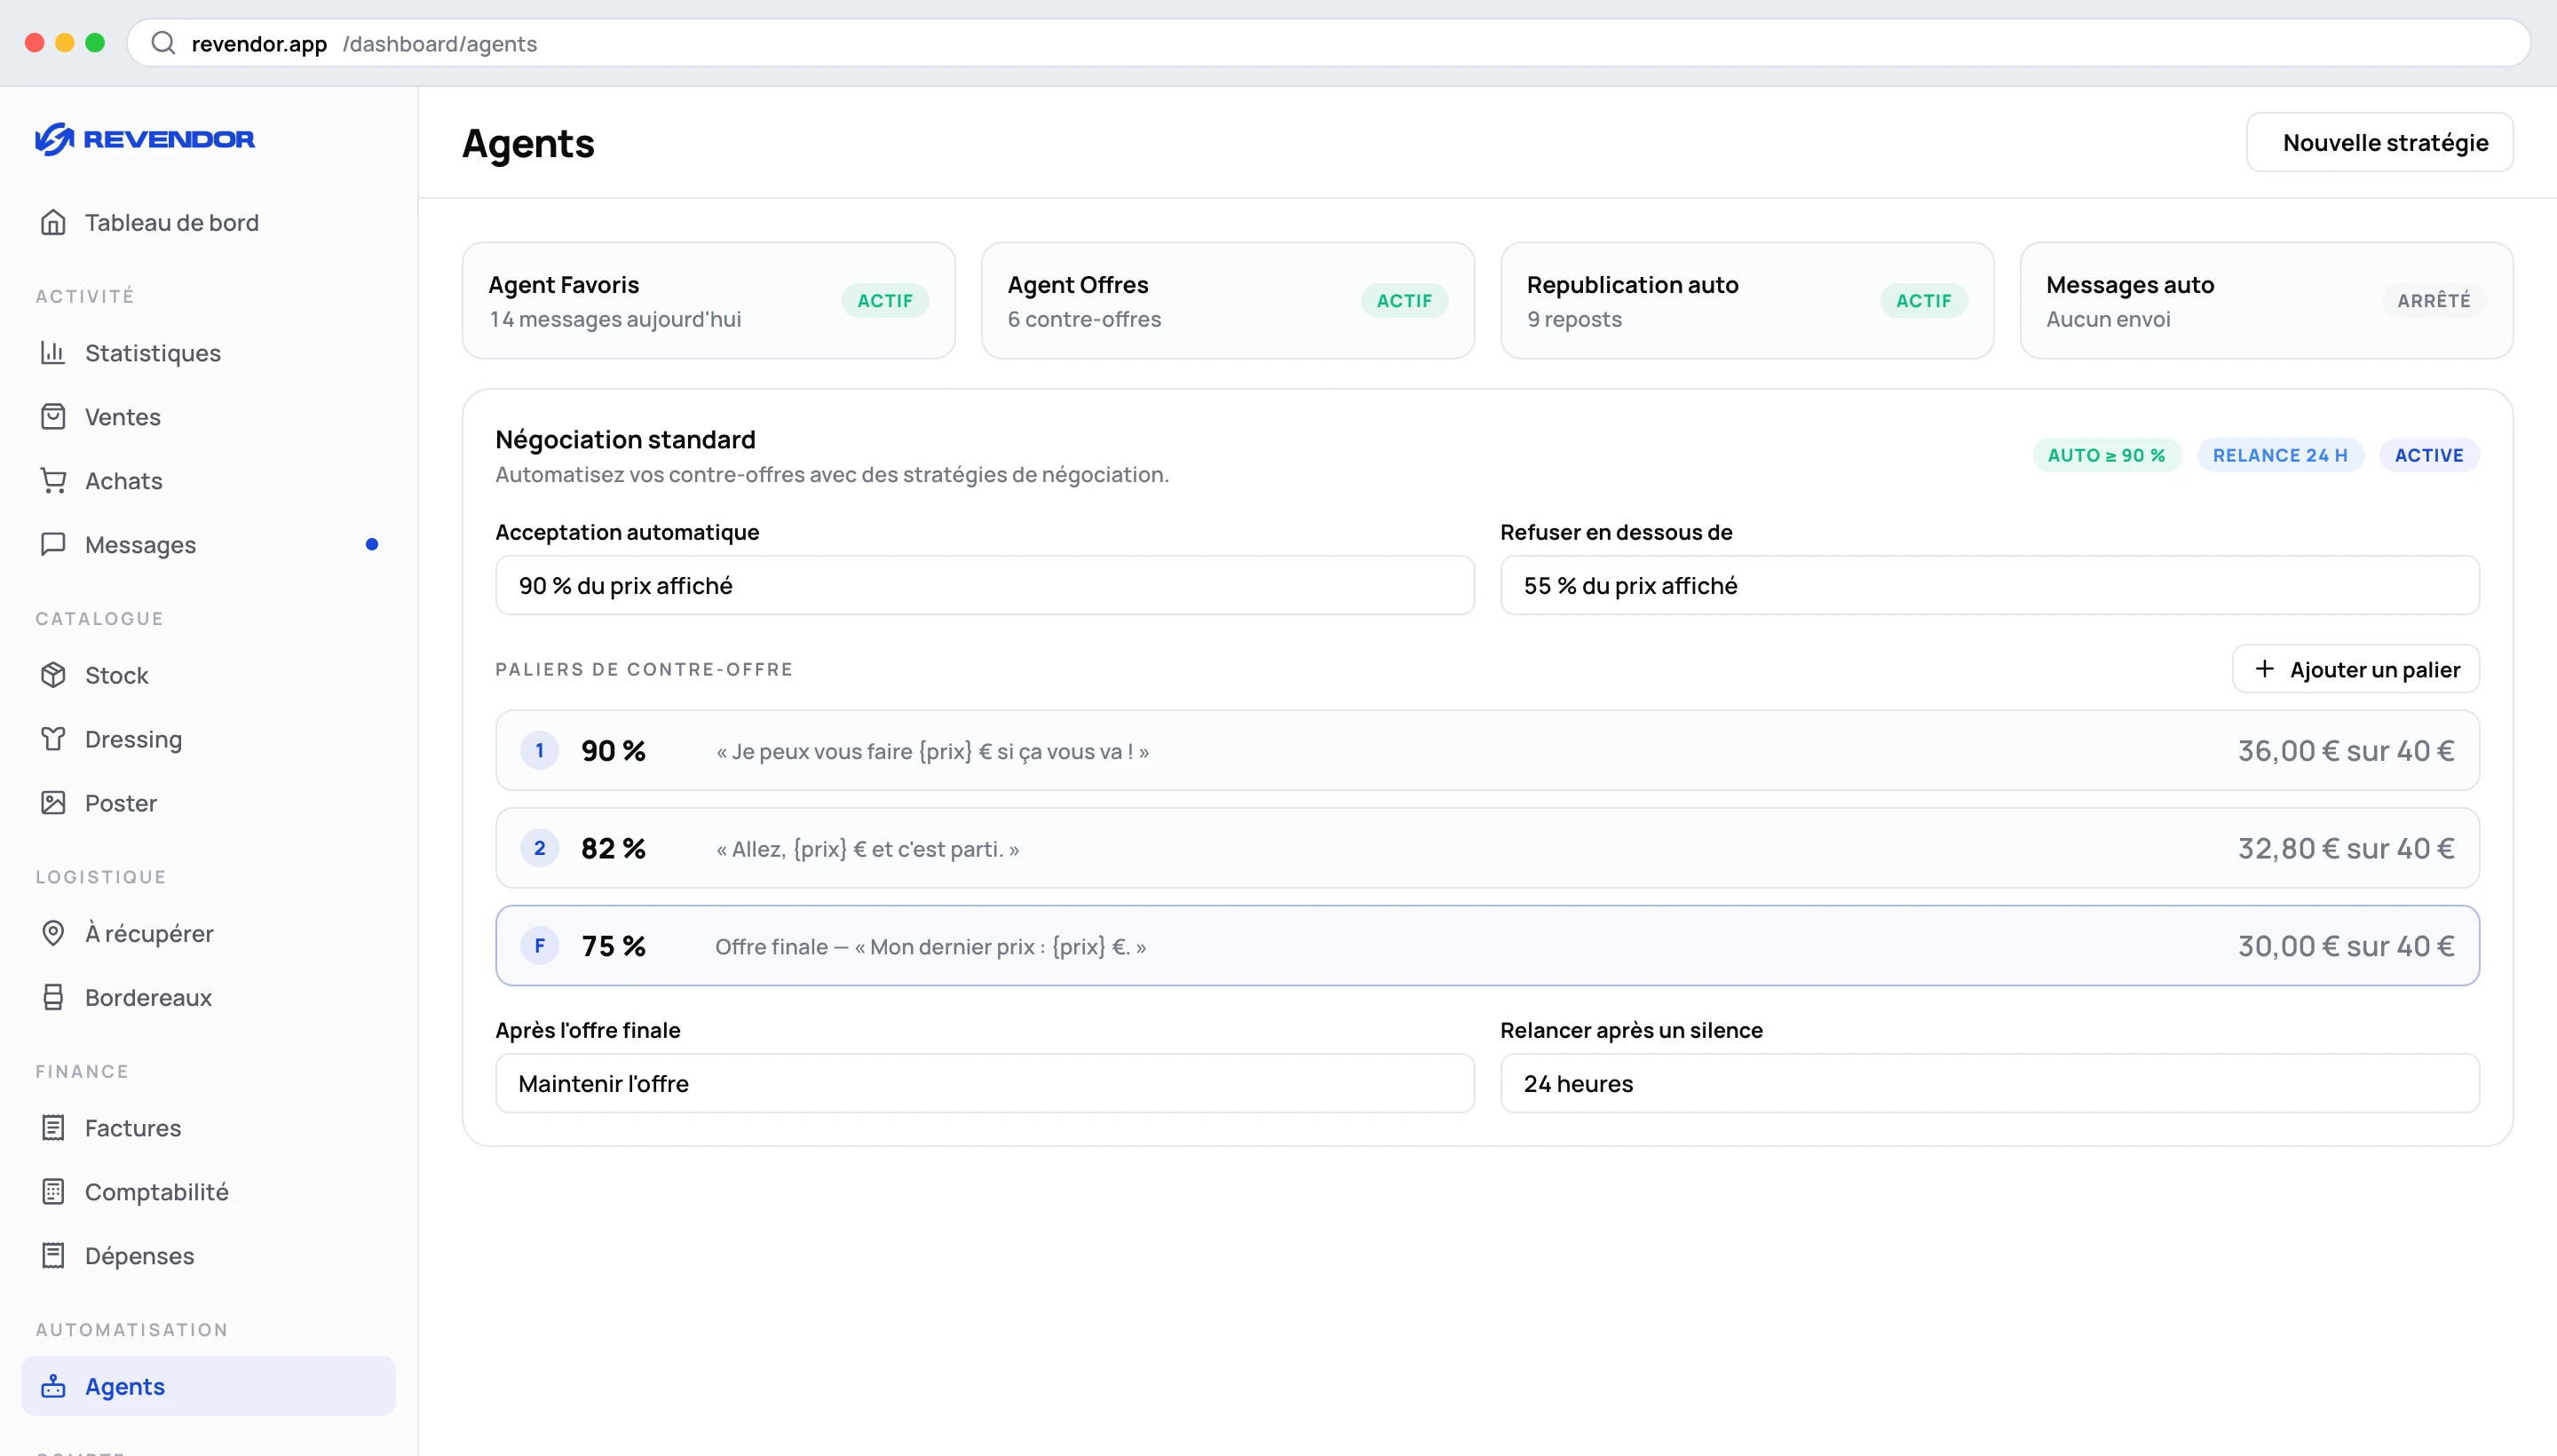Open the Acceptation automatique dropdown
Viewport: 2557px width, 1456px height.
pos(985,585)
